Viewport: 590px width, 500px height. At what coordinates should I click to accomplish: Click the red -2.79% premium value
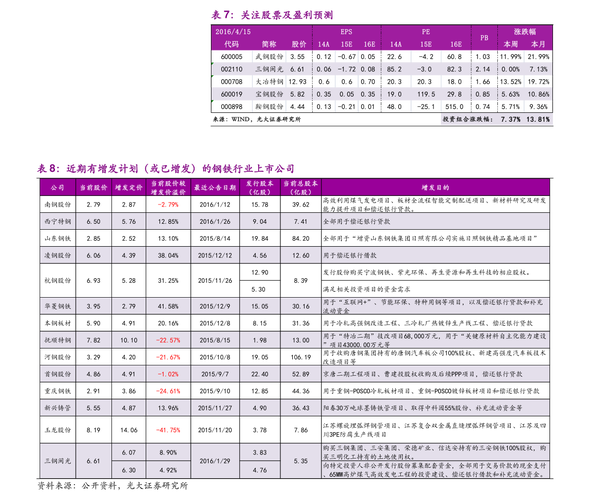coord(168,205)
